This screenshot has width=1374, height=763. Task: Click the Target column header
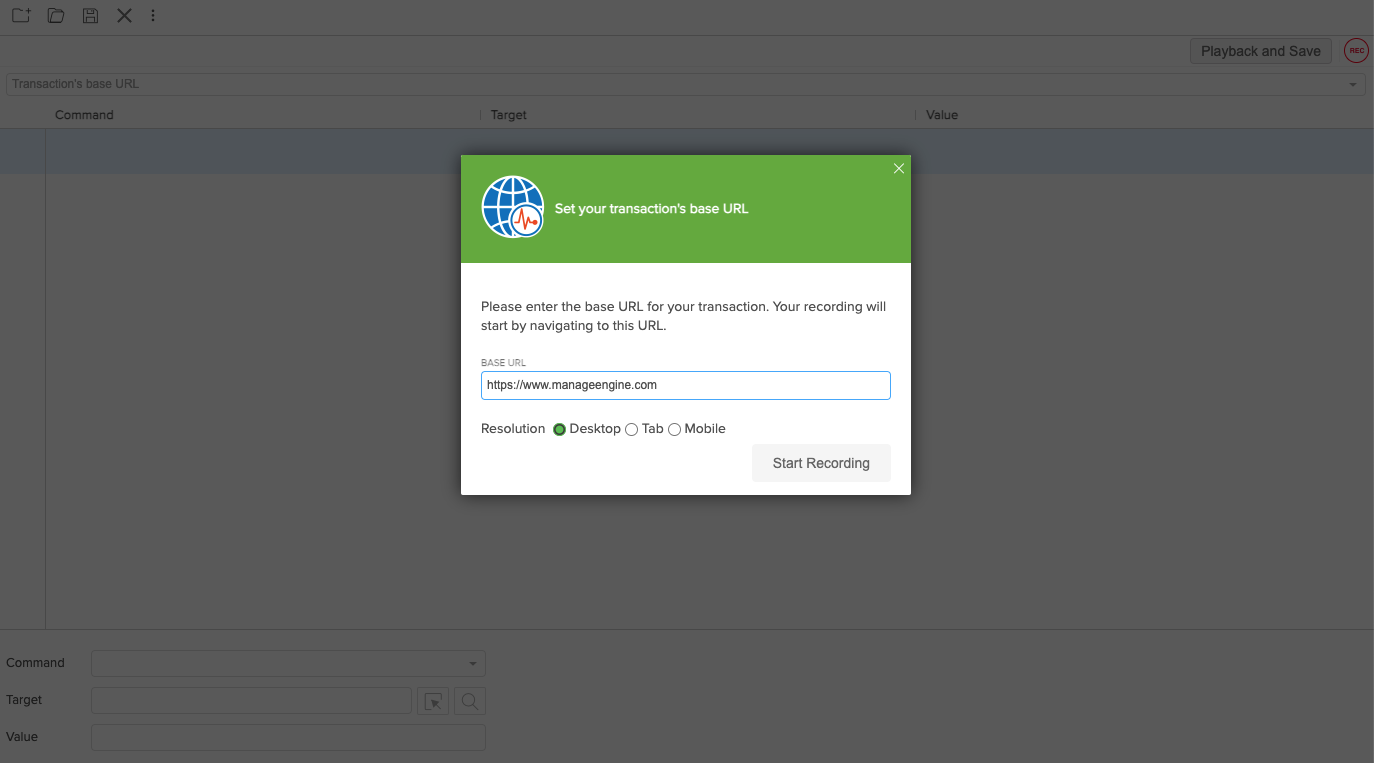pos(508,115)
